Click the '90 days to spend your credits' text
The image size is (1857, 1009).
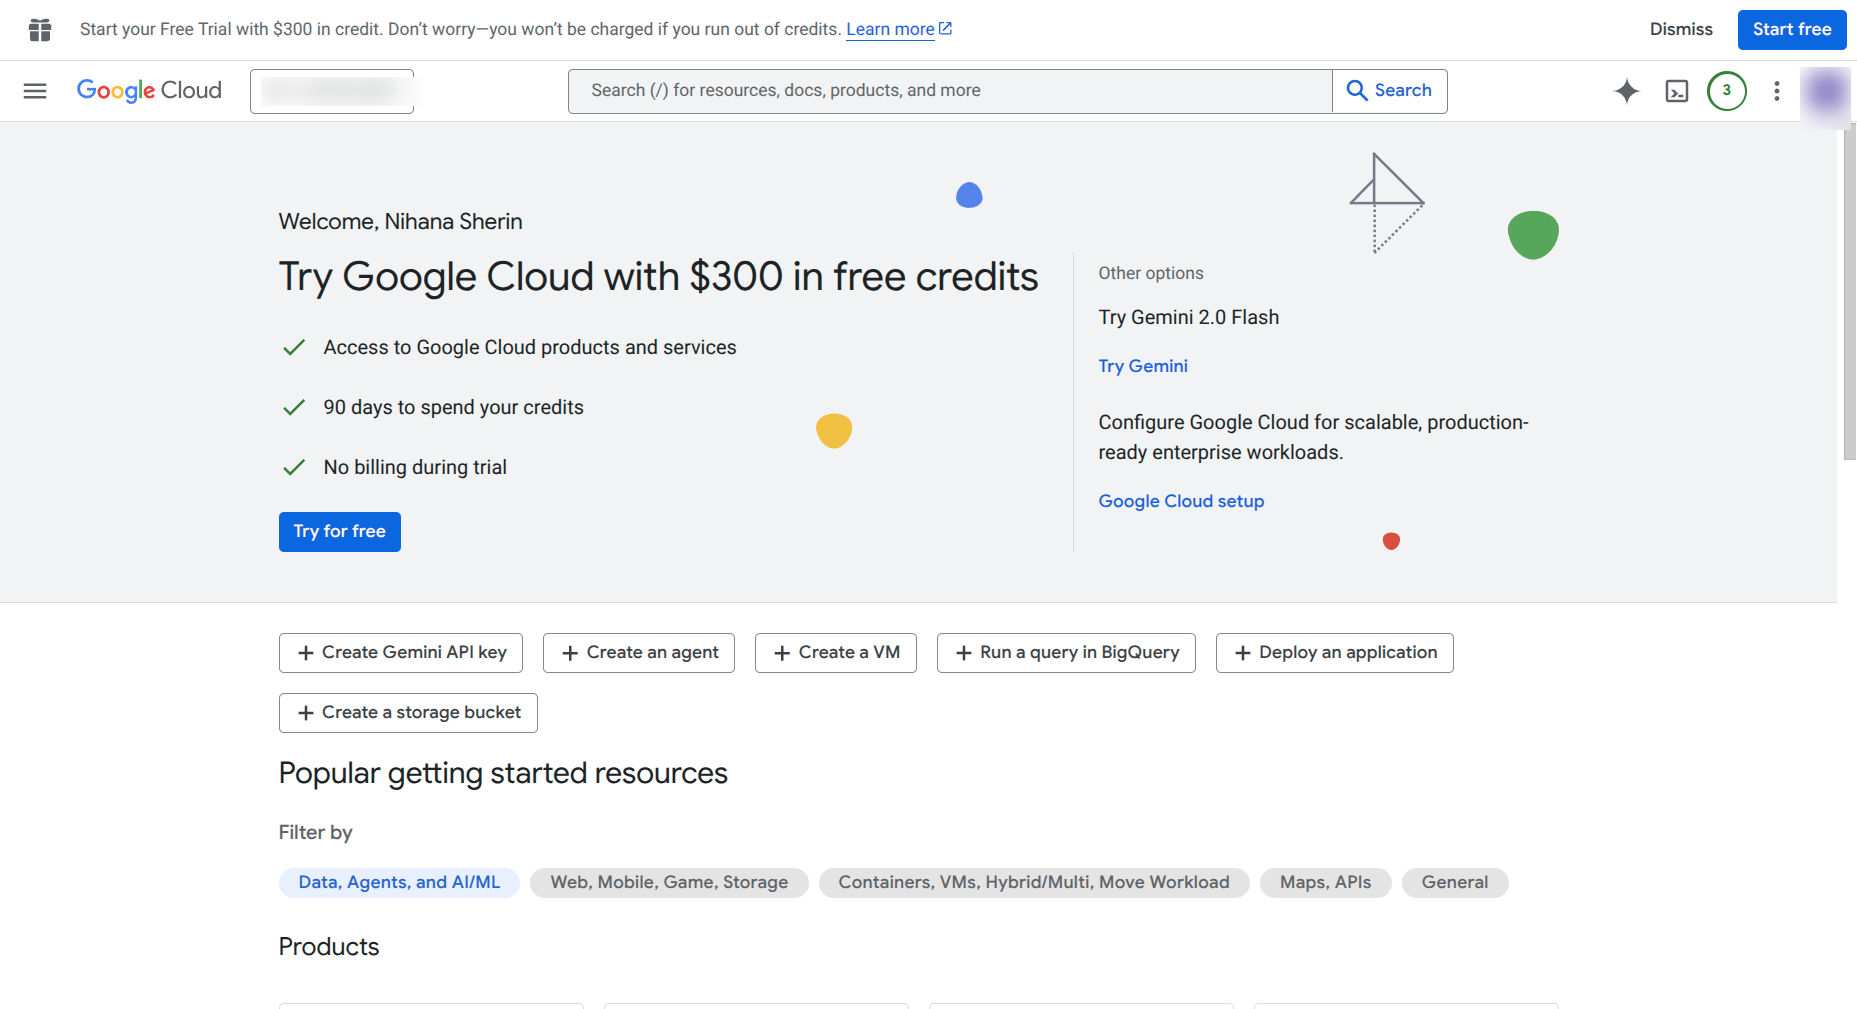[x=453, y=408]
